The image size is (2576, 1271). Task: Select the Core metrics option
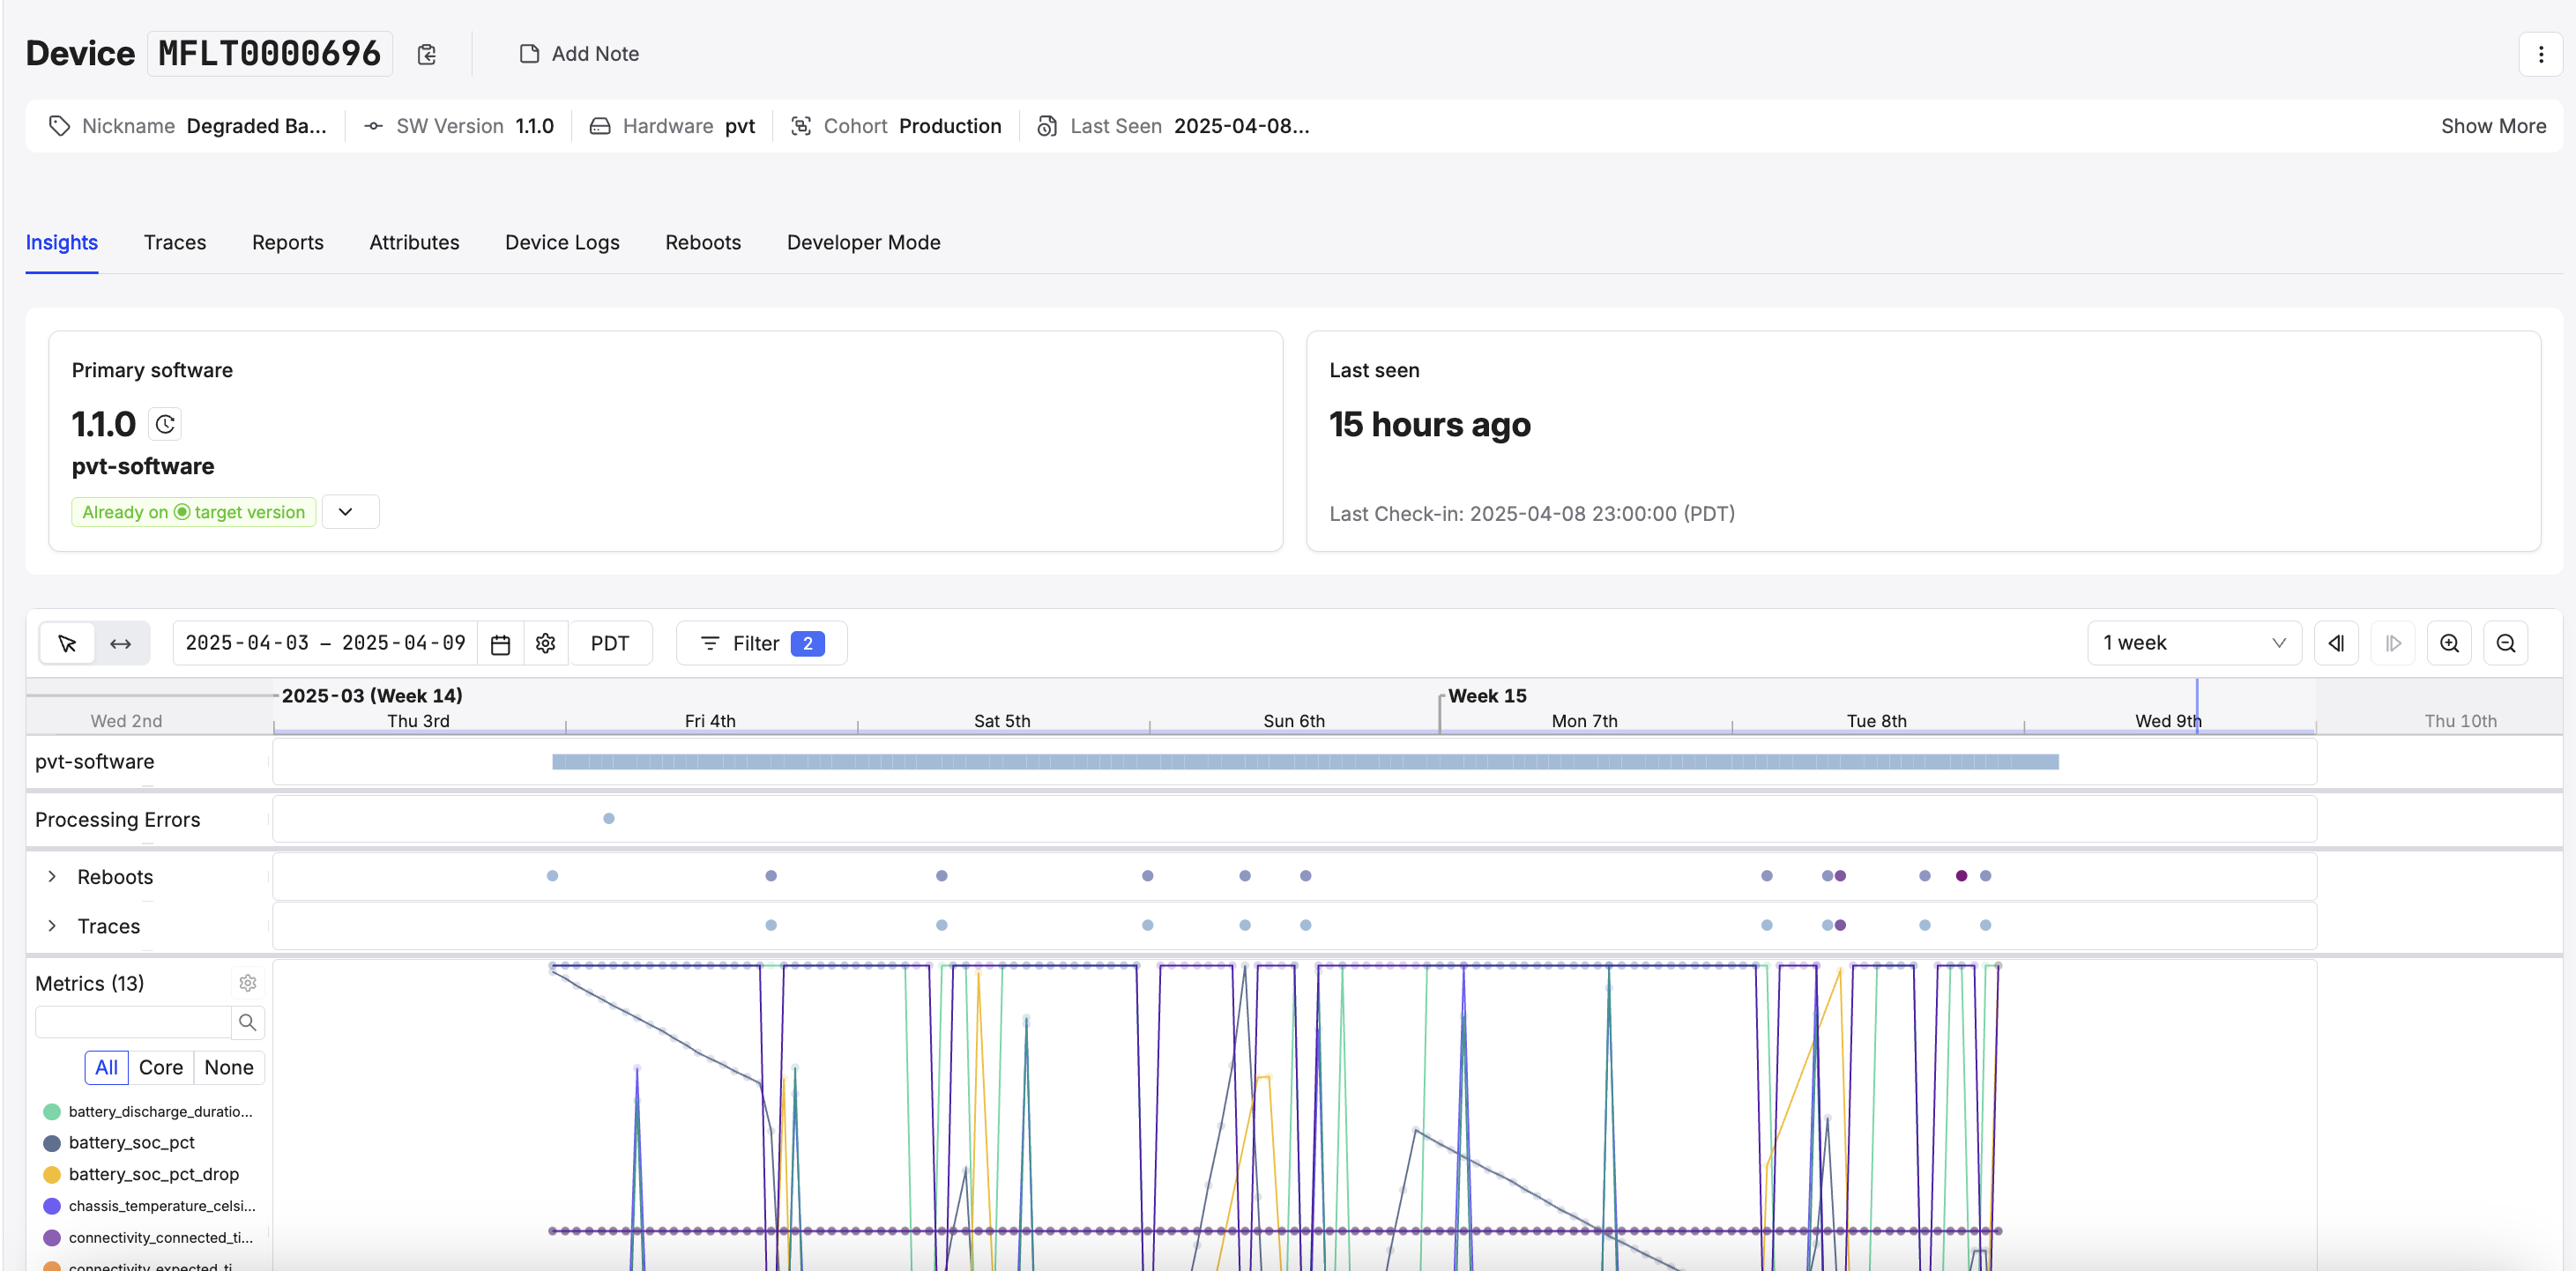[160, 1067]
